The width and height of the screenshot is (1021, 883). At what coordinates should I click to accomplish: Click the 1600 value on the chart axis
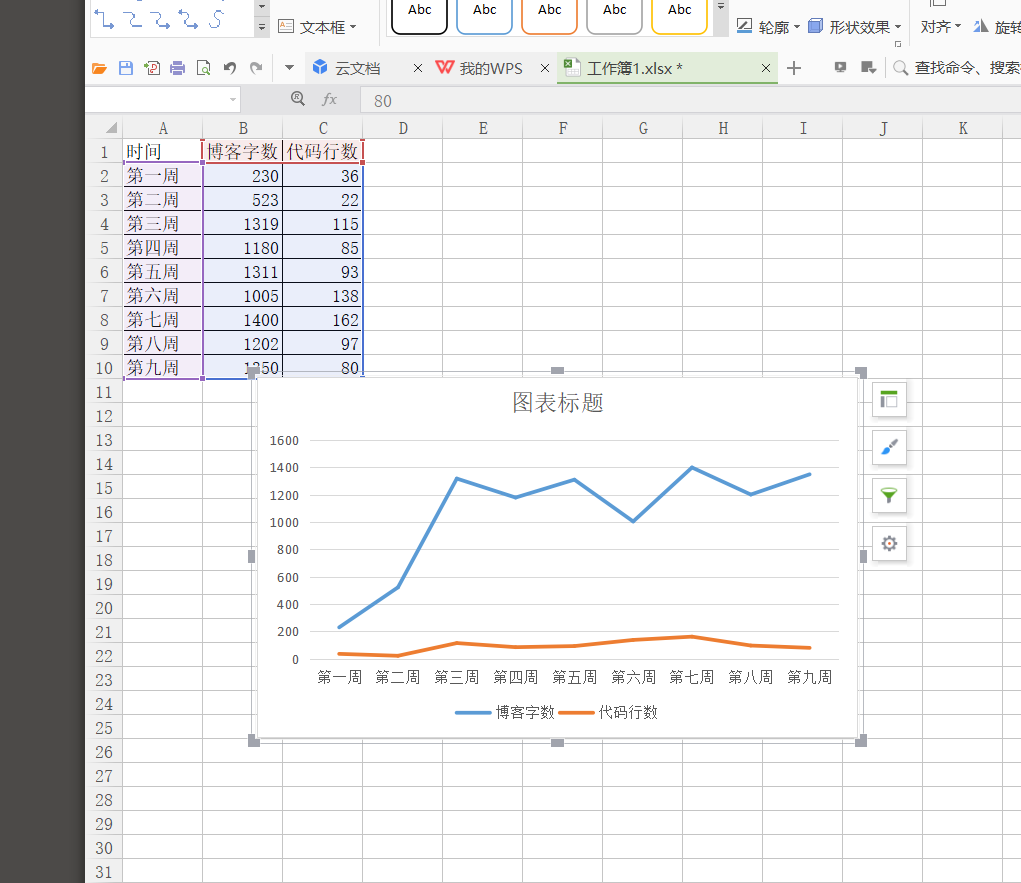(x=284, y=441)
